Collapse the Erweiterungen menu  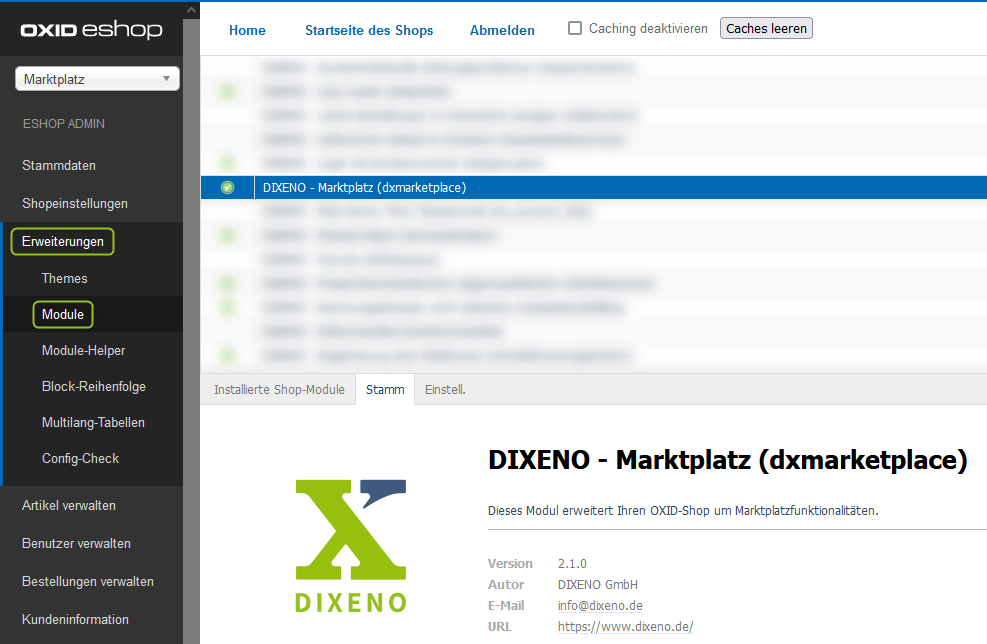coord(62,242)
